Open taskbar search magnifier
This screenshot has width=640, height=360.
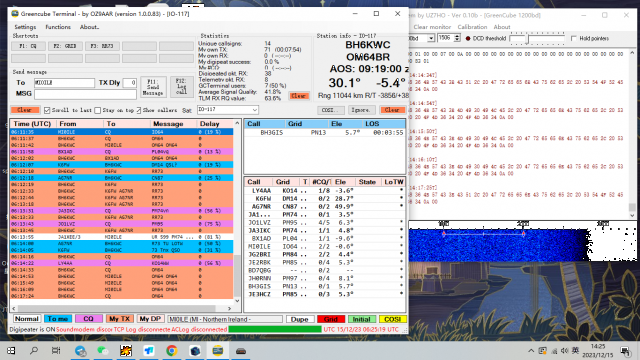pos(34,351)
